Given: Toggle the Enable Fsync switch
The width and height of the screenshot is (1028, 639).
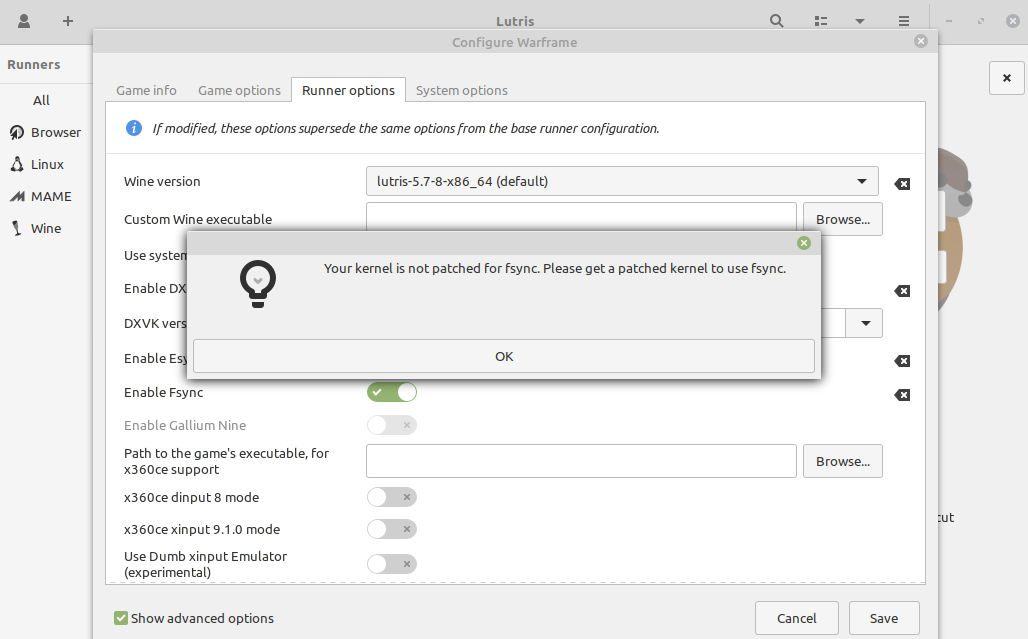Looking at the screenshot, I should [391, 393].
